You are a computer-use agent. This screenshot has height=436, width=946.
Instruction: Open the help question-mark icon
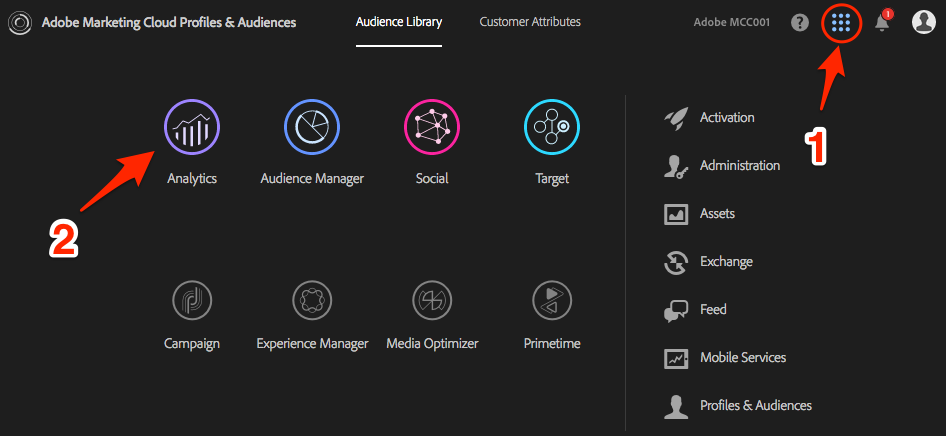pyautogui.click(x=800, y=23)
